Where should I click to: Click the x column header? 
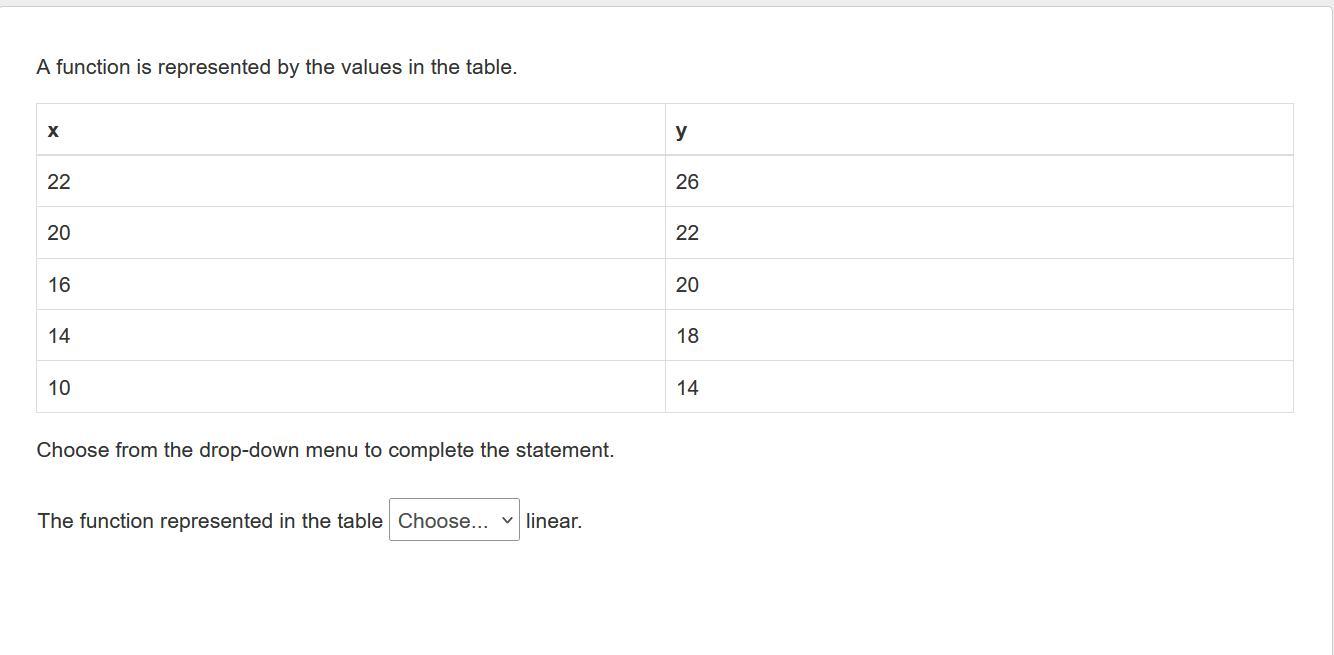click(x=53, y=130)
